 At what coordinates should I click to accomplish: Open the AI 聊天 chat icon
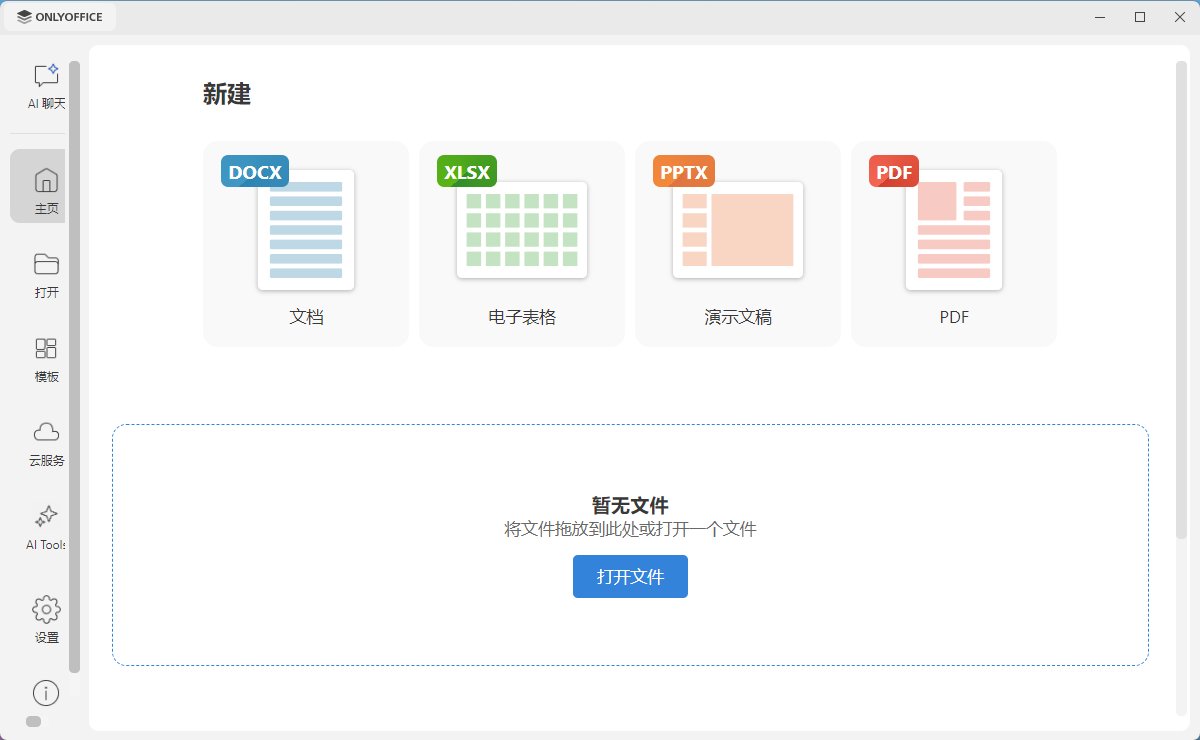pos(46,76)
